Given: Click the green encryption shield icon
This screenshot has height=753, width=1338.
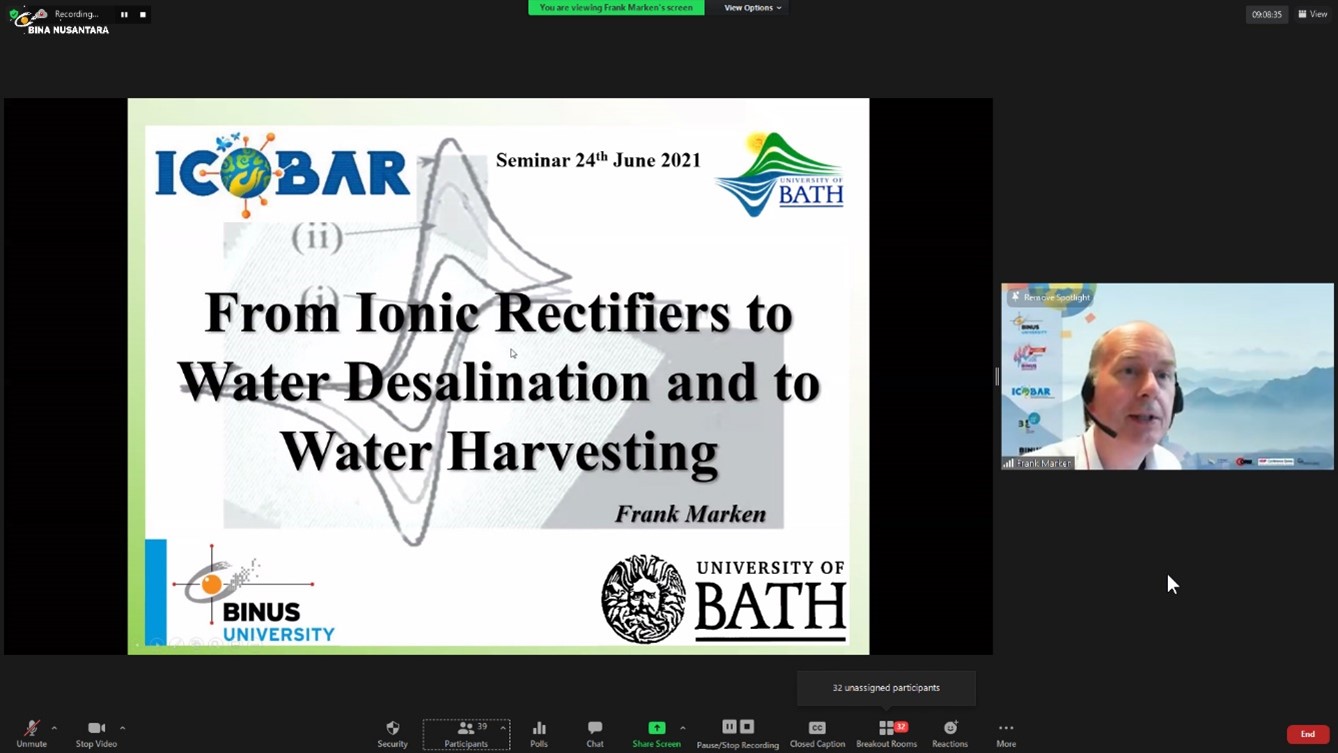Looking at the screenshot, I should (14, 16).
